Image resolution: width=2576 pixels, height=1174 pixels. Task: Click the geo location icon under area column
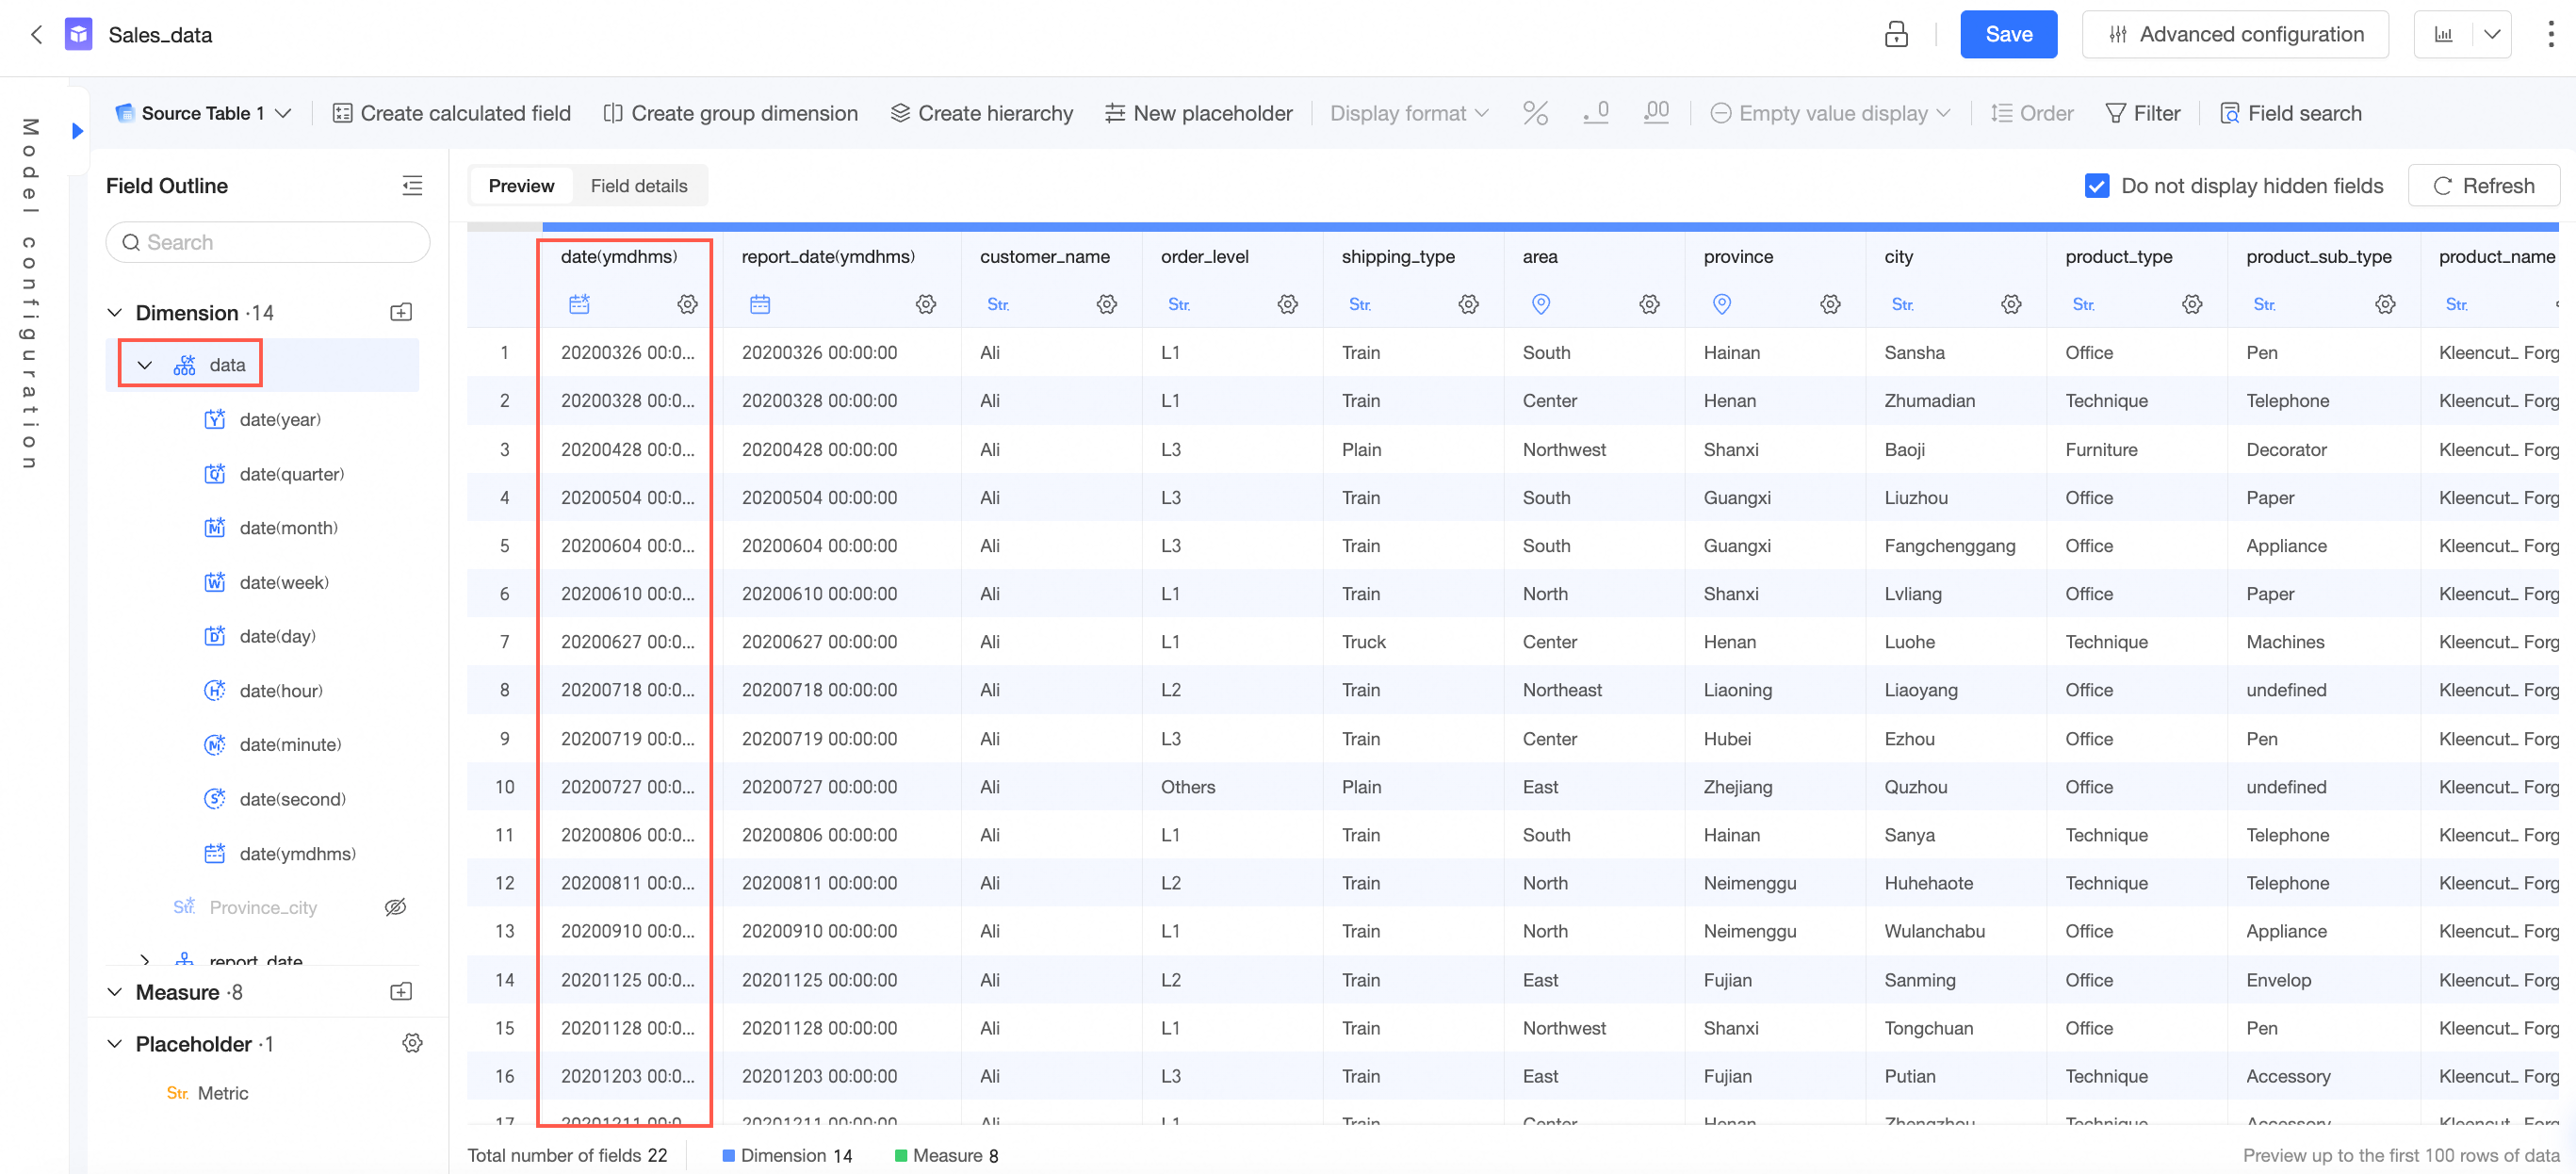[1541, 304]
